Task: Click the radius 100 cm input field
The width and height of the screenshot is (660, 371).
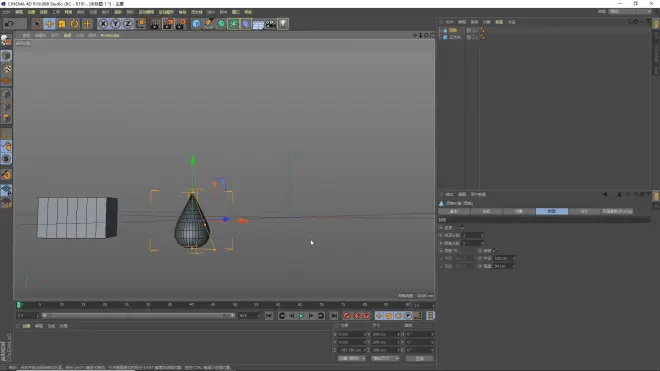Action: [504, 258]
